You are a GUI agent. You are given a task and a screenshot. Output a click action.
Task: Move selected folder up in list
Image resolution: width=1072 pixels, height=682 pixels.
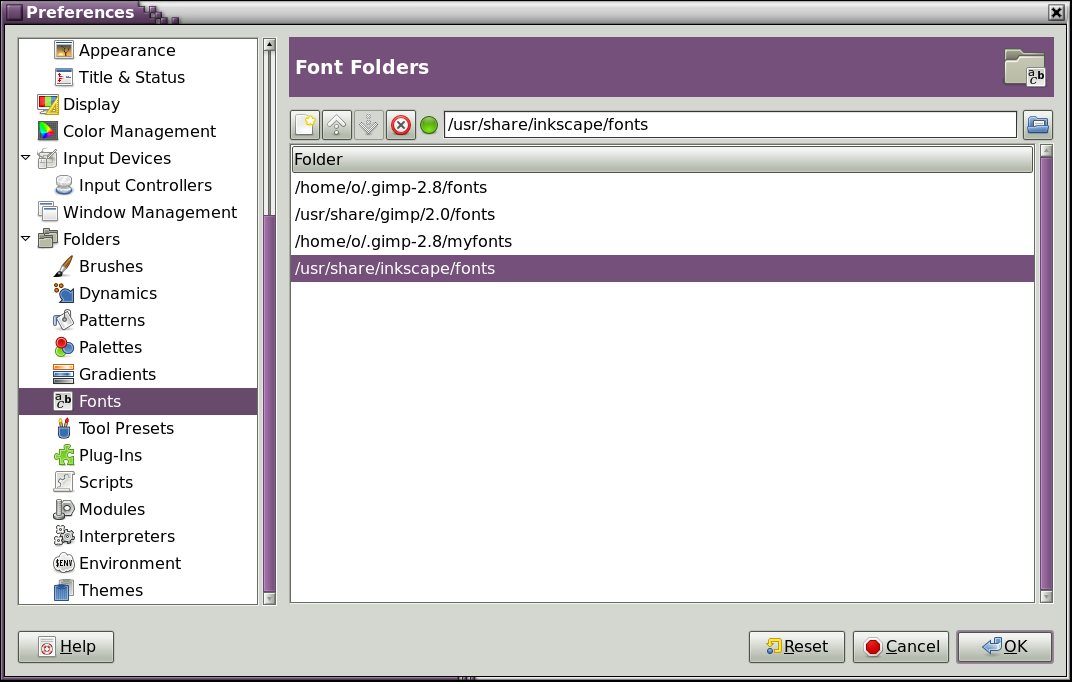[x=336, y=125]
